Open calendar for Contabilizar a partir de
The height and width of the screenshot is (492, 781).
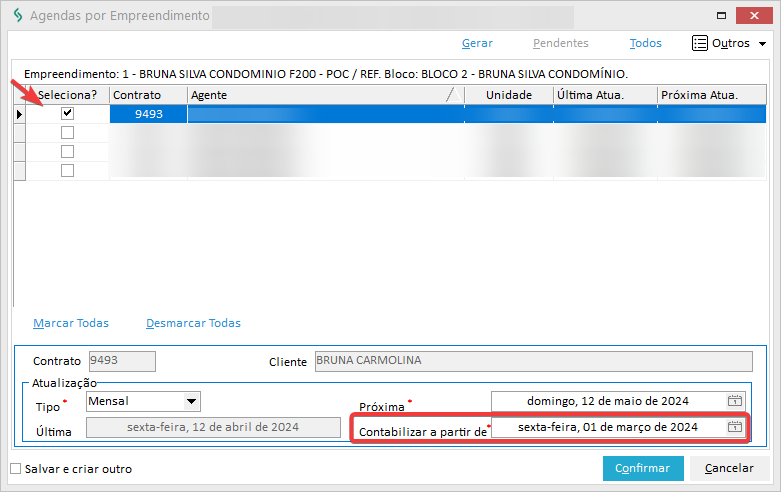coord(735,427)
